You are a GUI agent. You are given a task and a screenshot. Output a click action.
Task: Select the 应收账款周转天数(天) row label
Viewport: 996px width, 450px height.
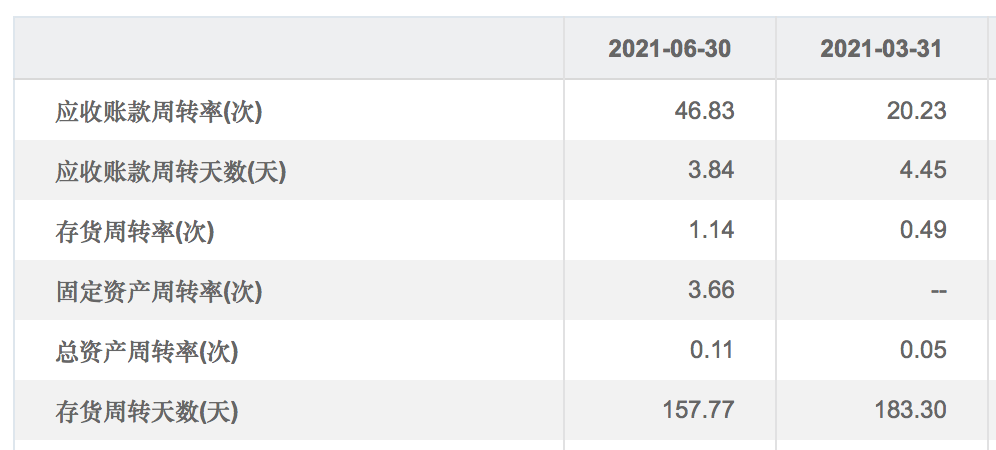(x=171, y=171)
